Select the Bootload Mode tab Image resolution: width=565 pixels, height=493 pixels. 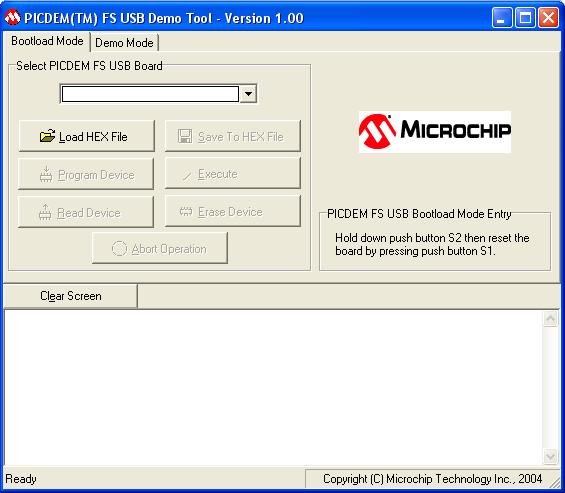coord(47,41)
